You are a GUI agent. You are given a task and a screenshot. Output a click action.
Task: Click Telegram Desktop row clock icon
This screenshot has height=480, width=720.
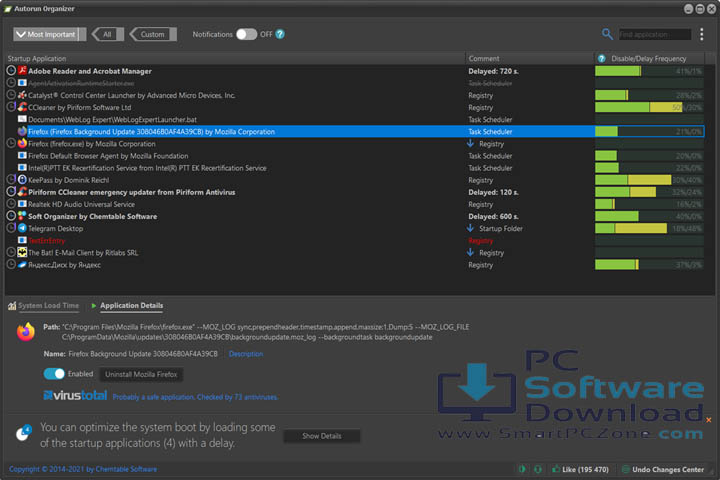coord(11,228)
